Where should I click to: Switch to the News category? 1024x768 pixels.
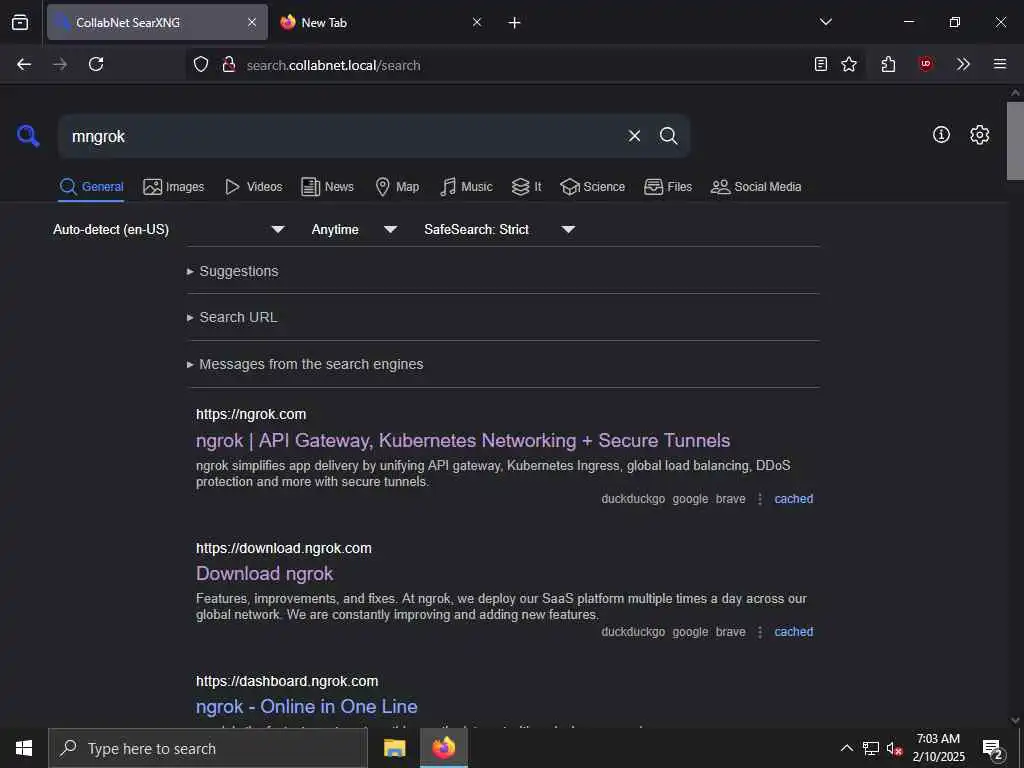pyautogui.click(x=327, y=187)
